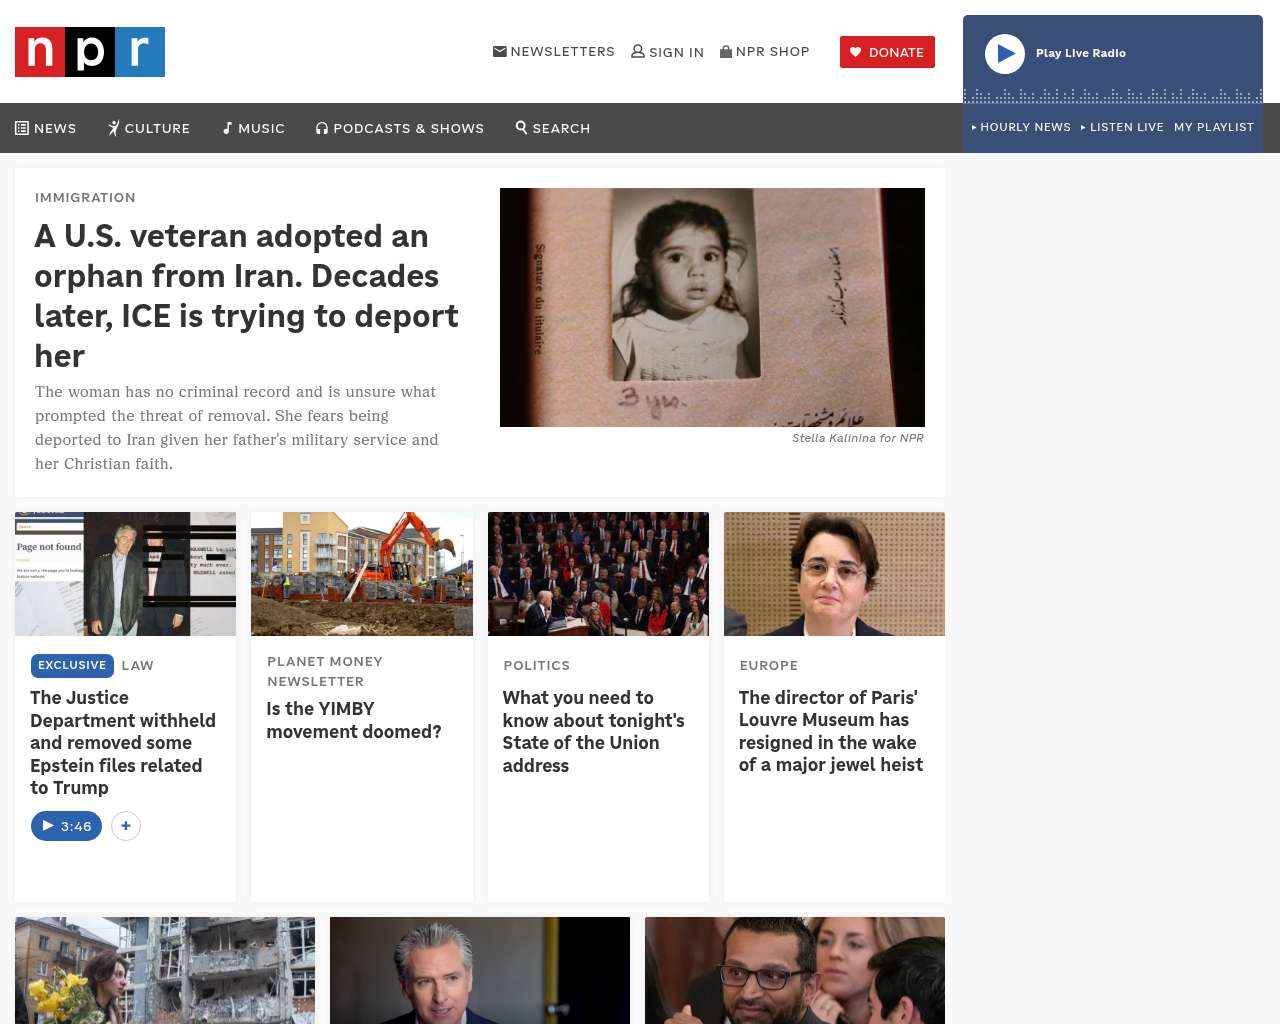The height and width of the screenshot is (1024, 1280).
Task: Click the Sign In person icon
Action: pos(638,51)
